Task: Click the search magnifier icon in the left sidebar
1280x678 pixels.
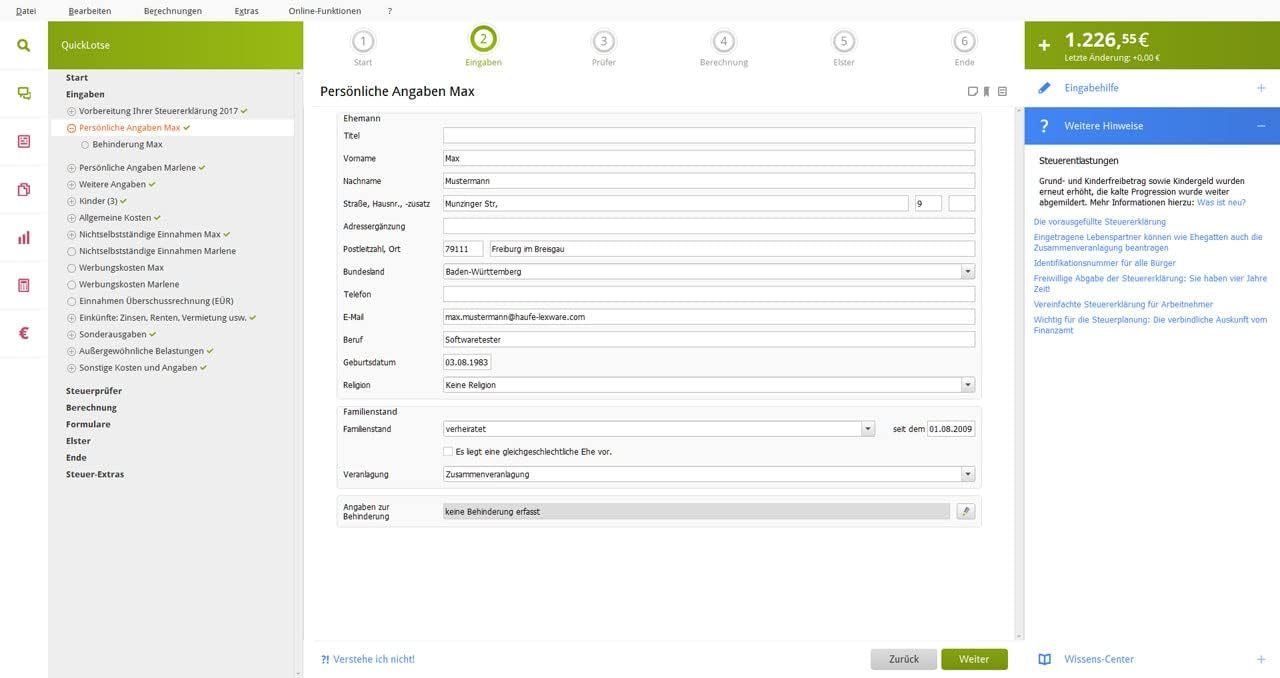Action: [23, 46]
